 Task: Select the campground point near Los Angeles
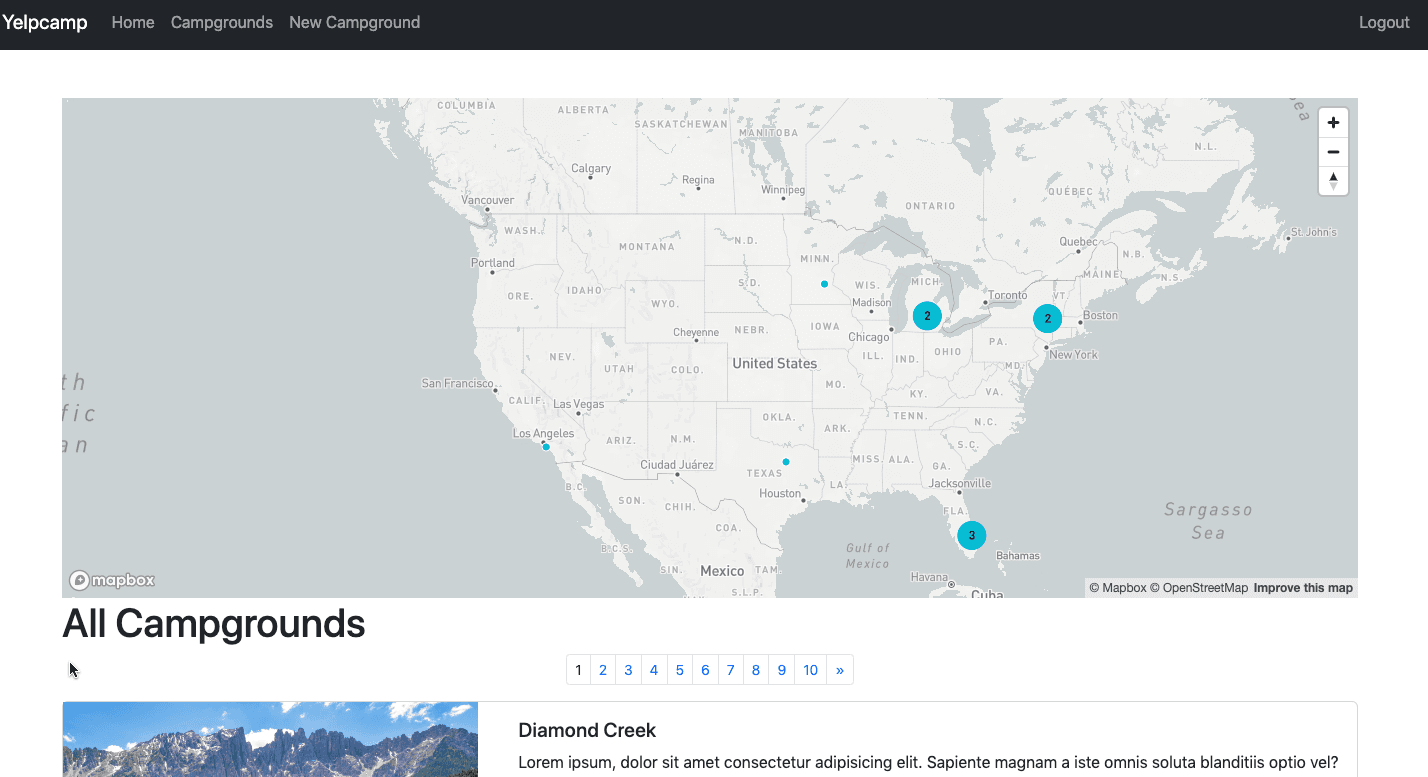coord(546,447)
